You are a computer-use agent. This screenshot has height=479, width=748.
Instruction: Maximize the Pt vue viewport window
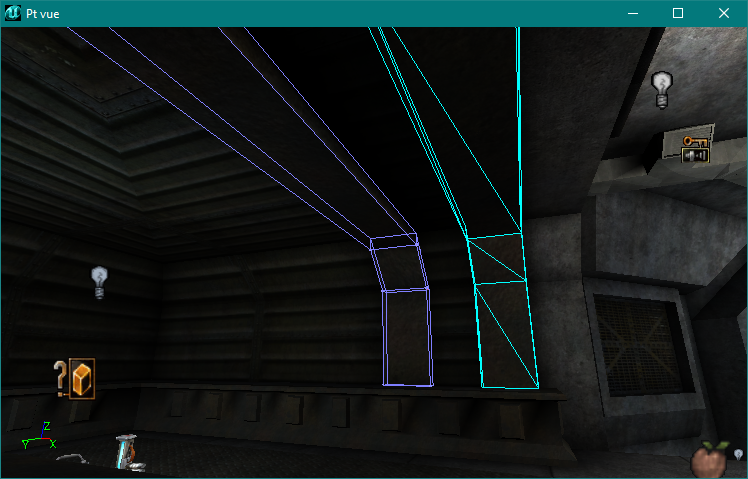coord(678,13)
